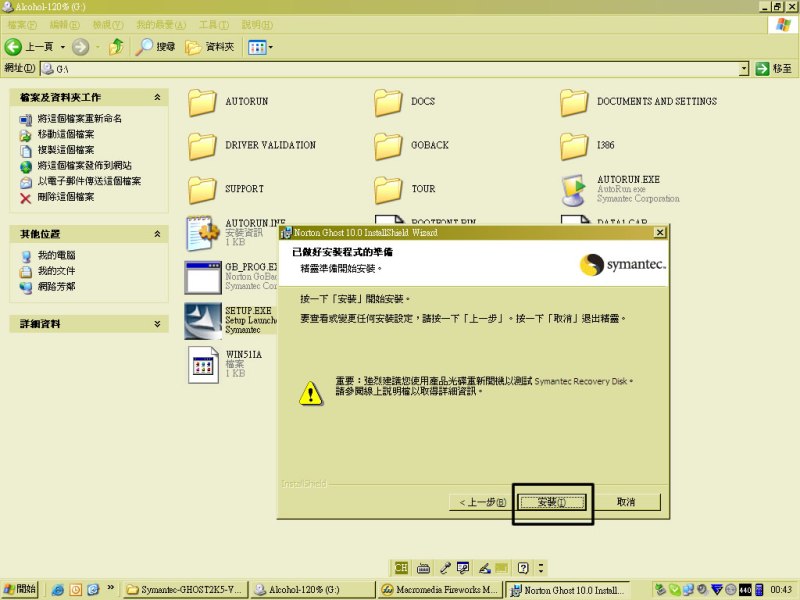This screenshot has width=800, height=600.
Task: Click the keyboard icon on the language bar
Action: tap(423, 568)
